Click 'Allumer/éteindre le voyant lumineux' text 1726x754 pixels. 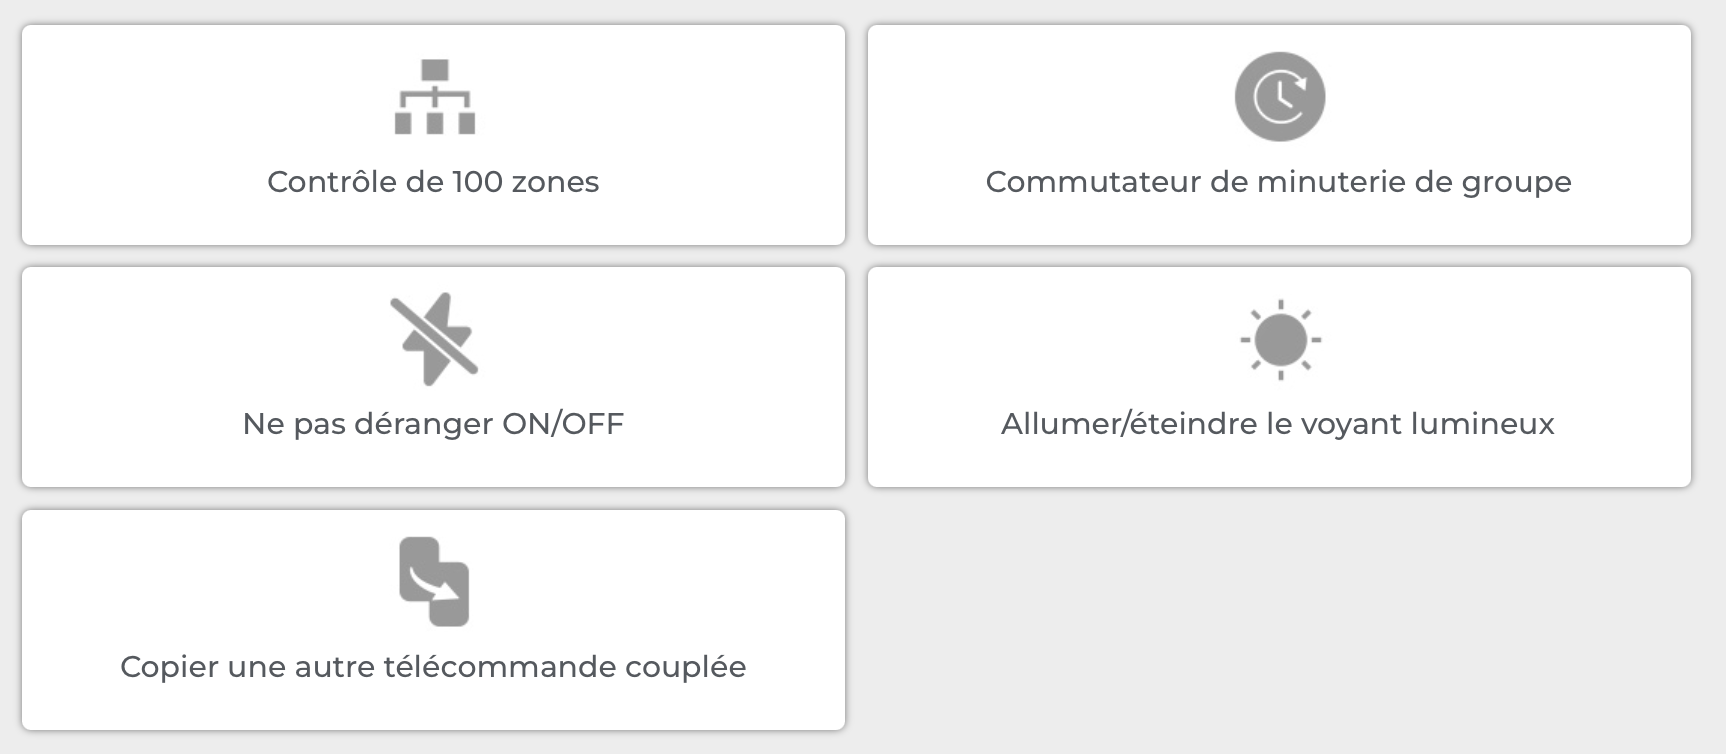click(1278, 424)
